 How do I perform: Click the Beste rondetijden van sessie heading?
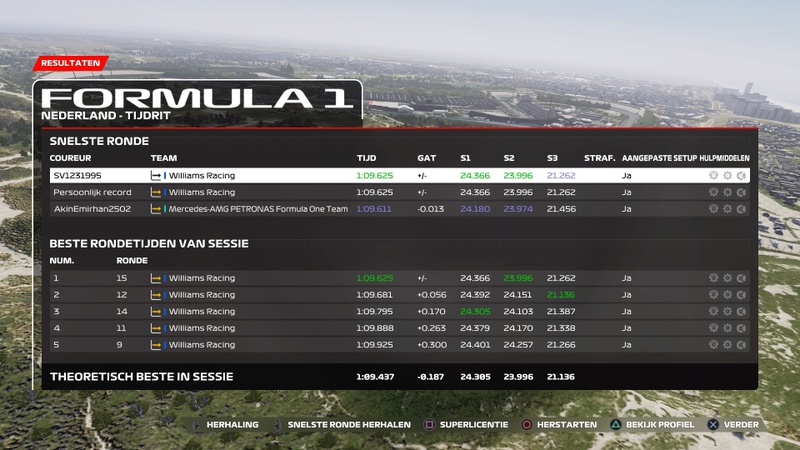tap(149, 243)
